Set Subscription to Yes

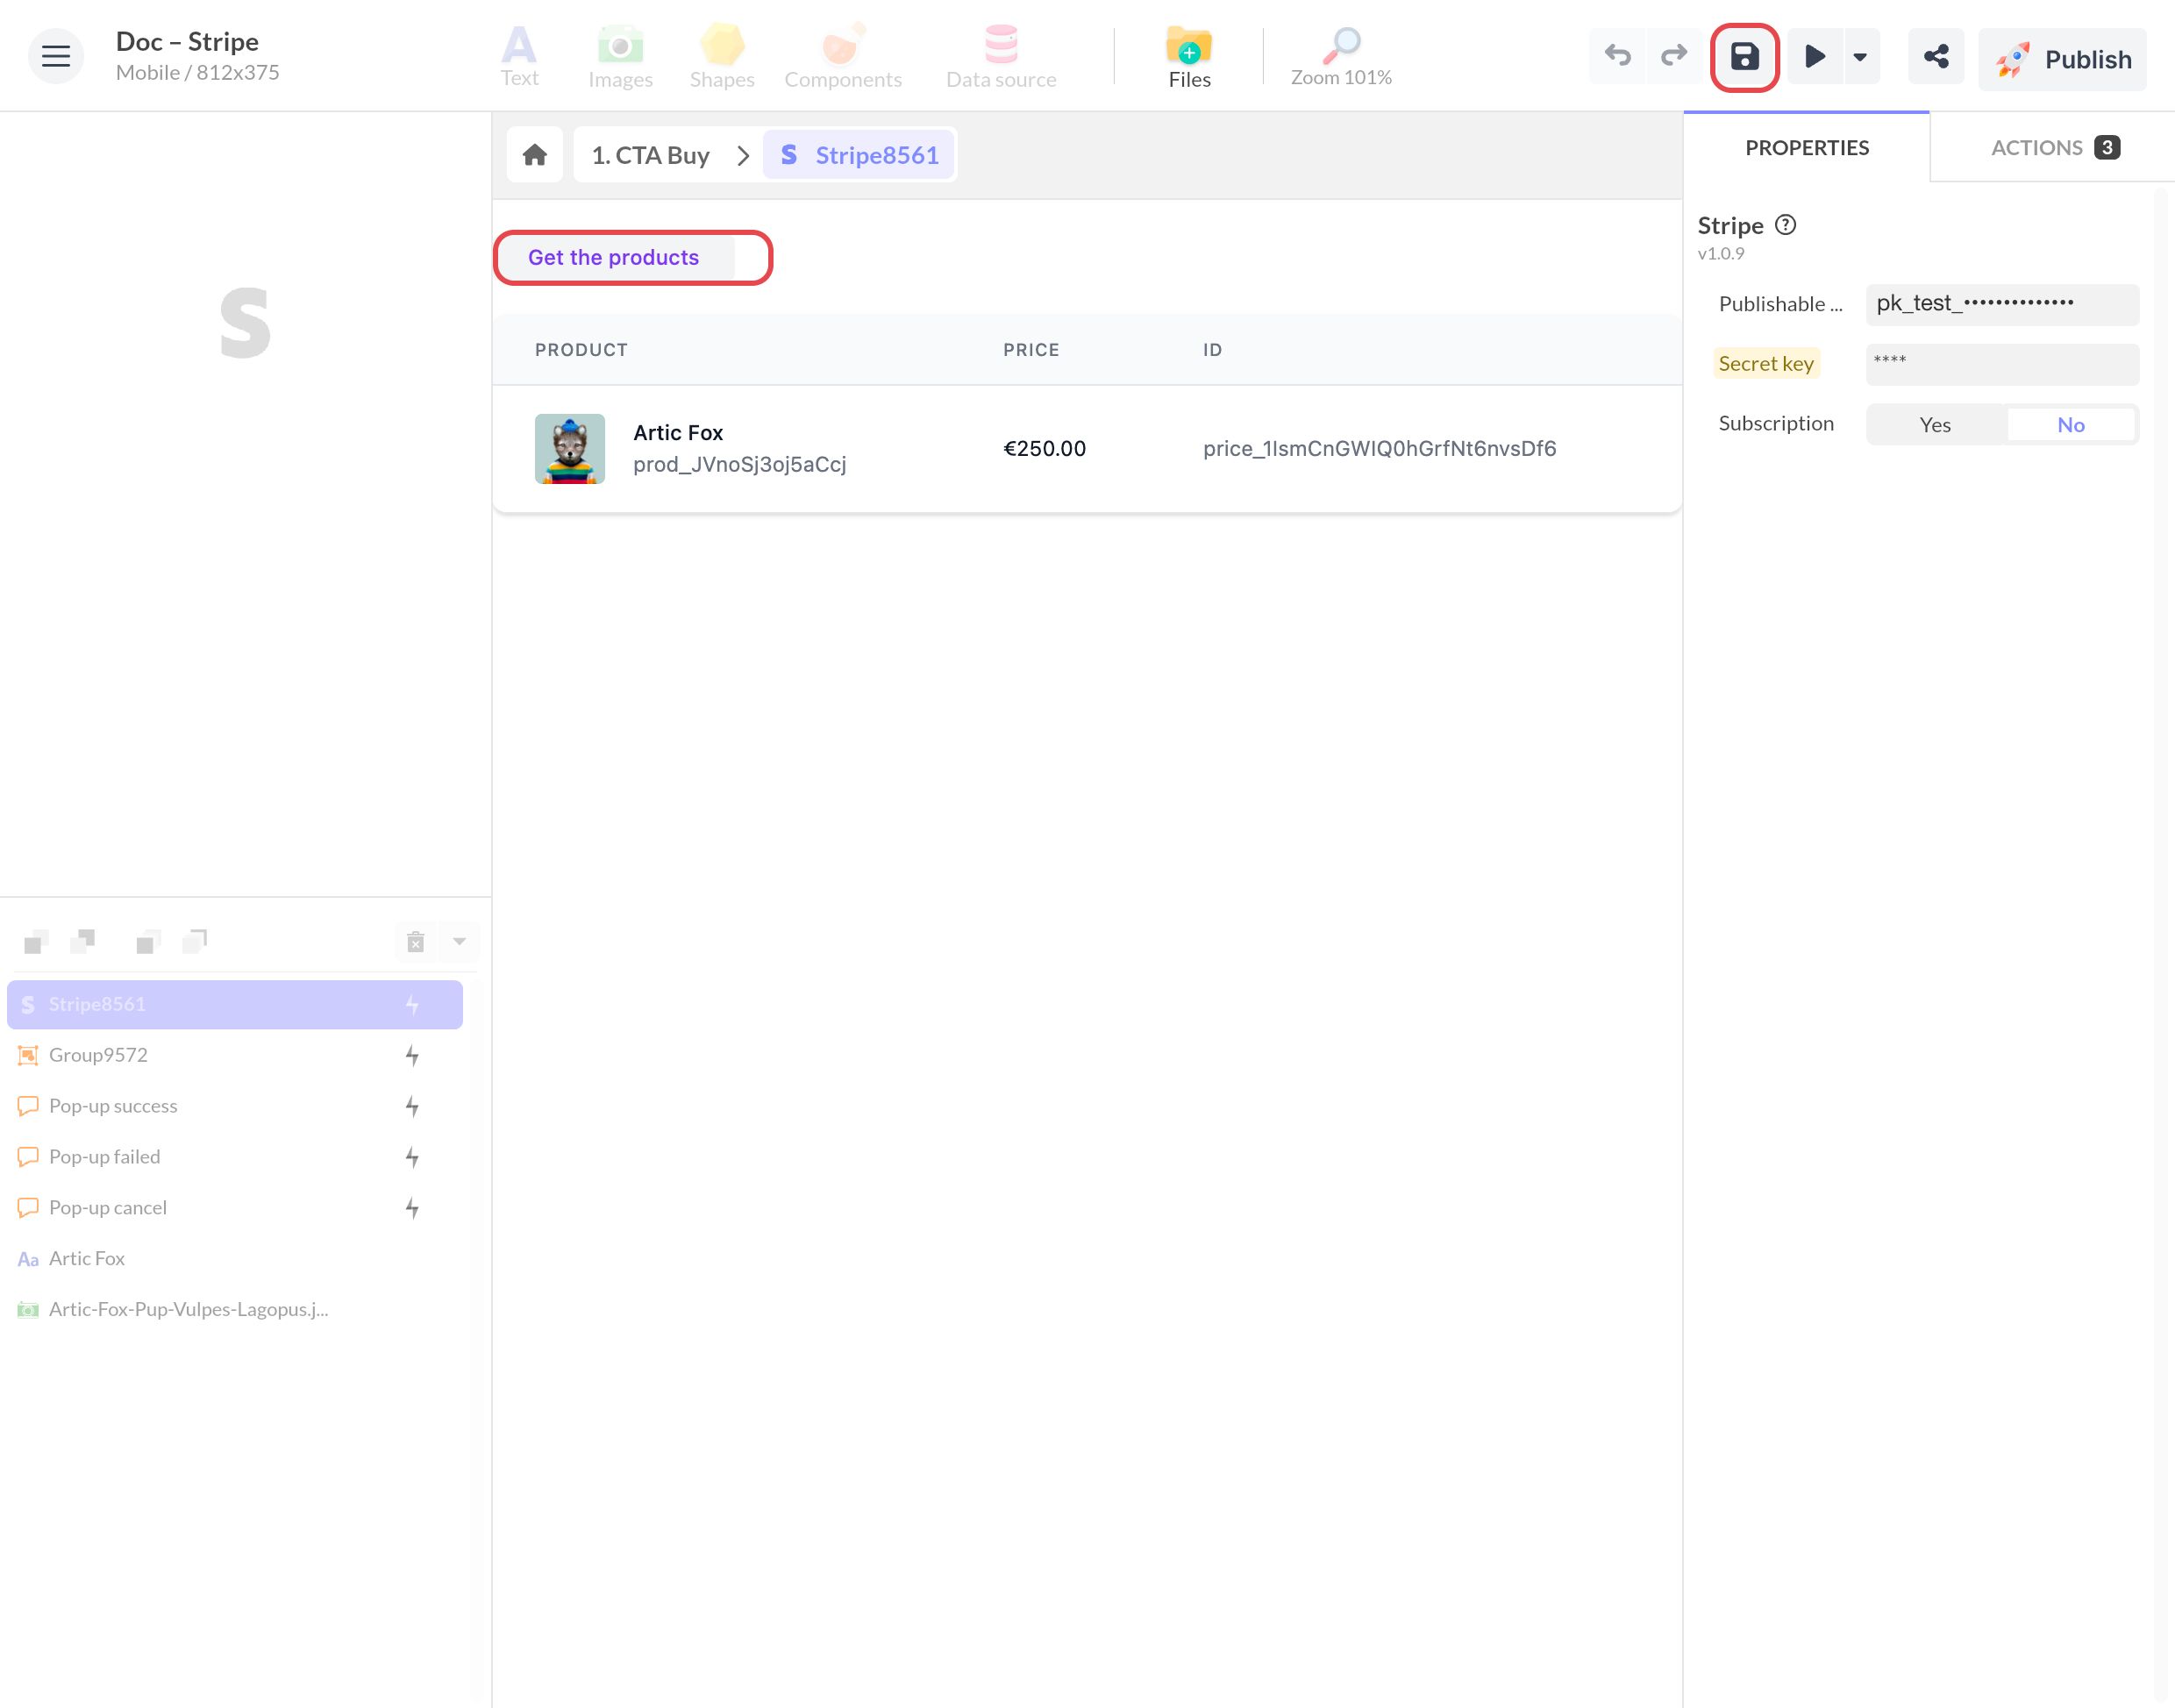[1935, 424]
